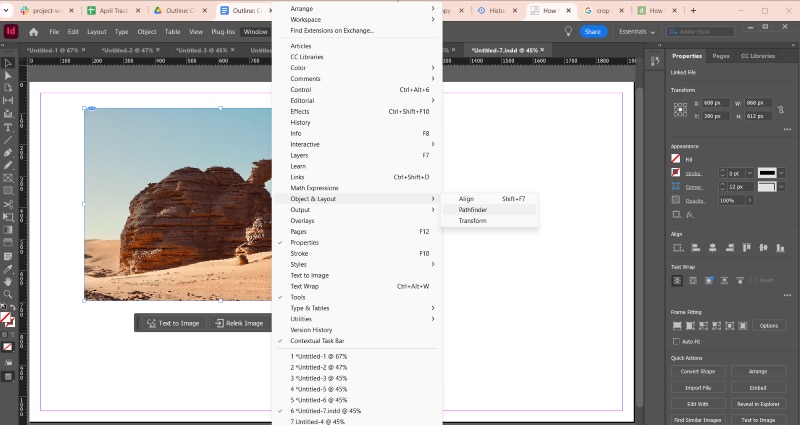The image size is (800, 425).
Task: Toggle the Invert text wrap checkbox
Action: point(754,281)
